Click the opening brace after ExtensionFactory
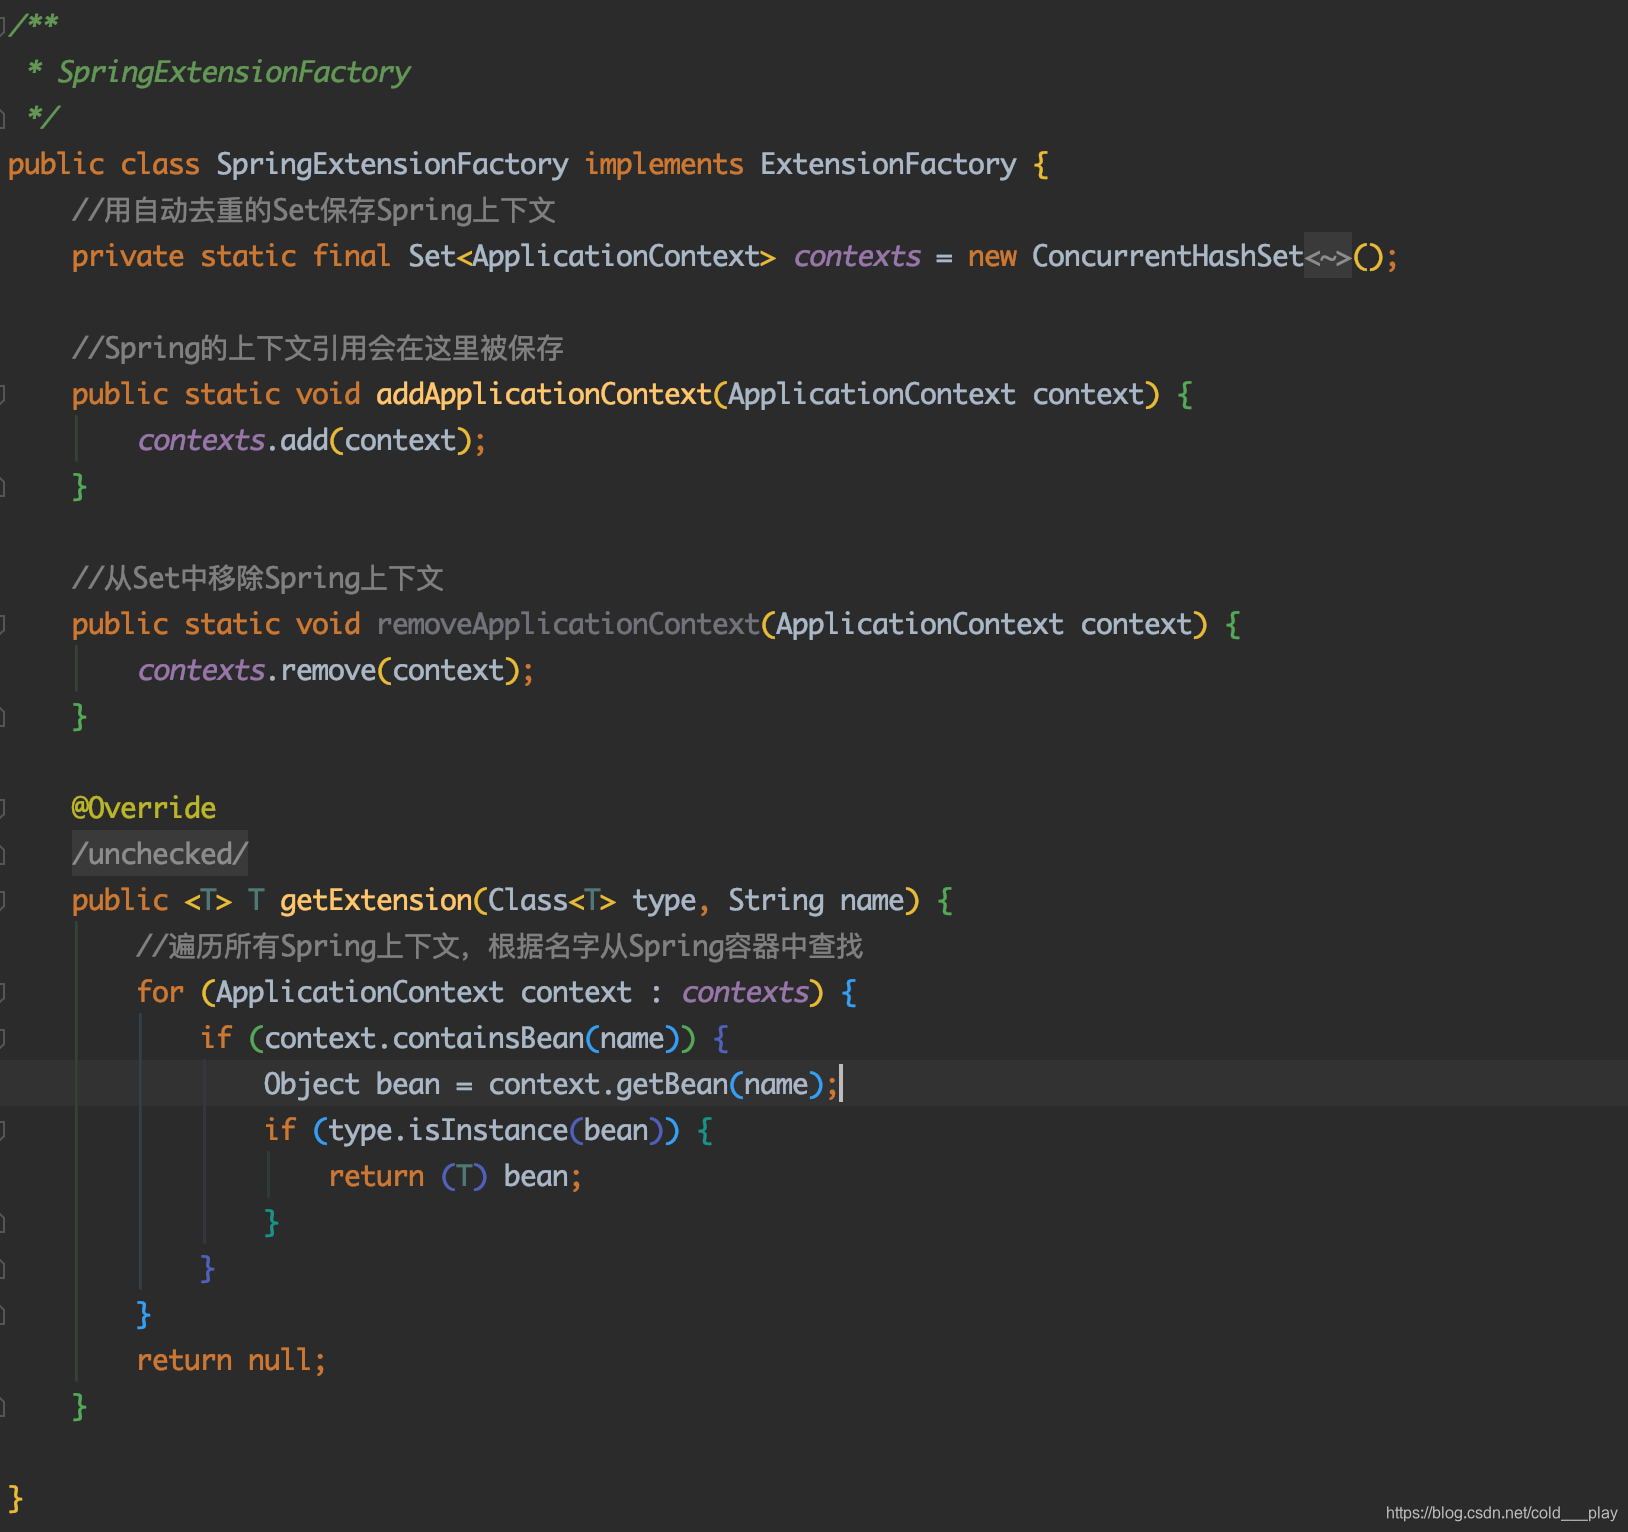 click(1041, 164)
